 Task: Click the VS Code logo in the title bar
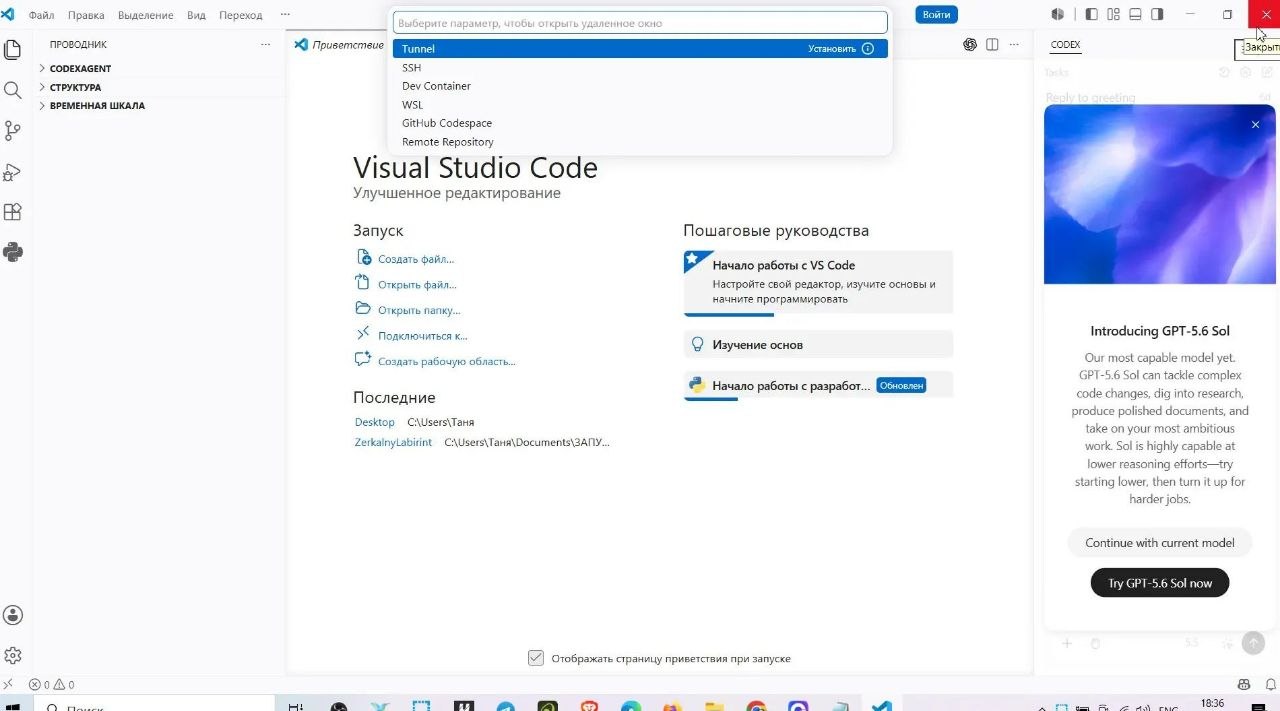coord(9,14)
